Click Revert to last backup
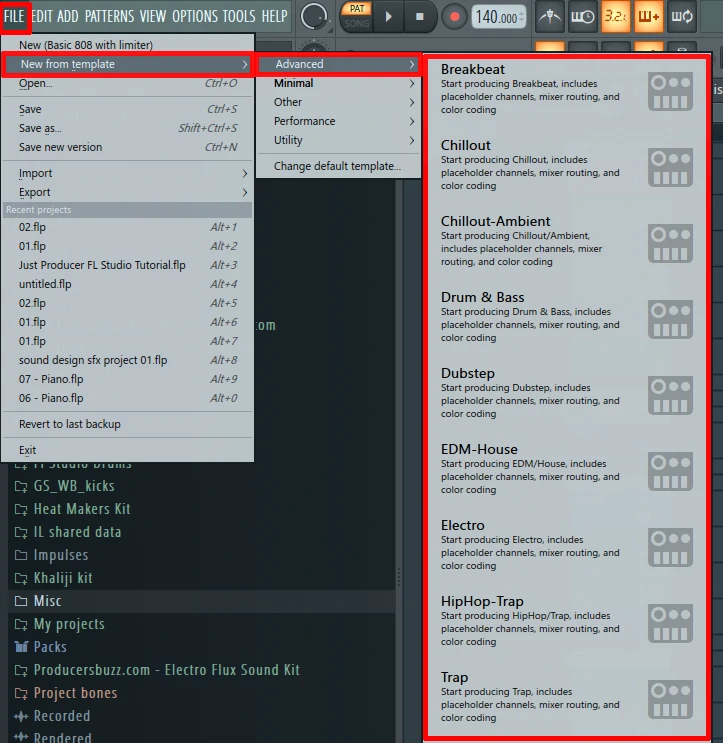This screenshot has height=743, width=723. [x=128, y=424]
